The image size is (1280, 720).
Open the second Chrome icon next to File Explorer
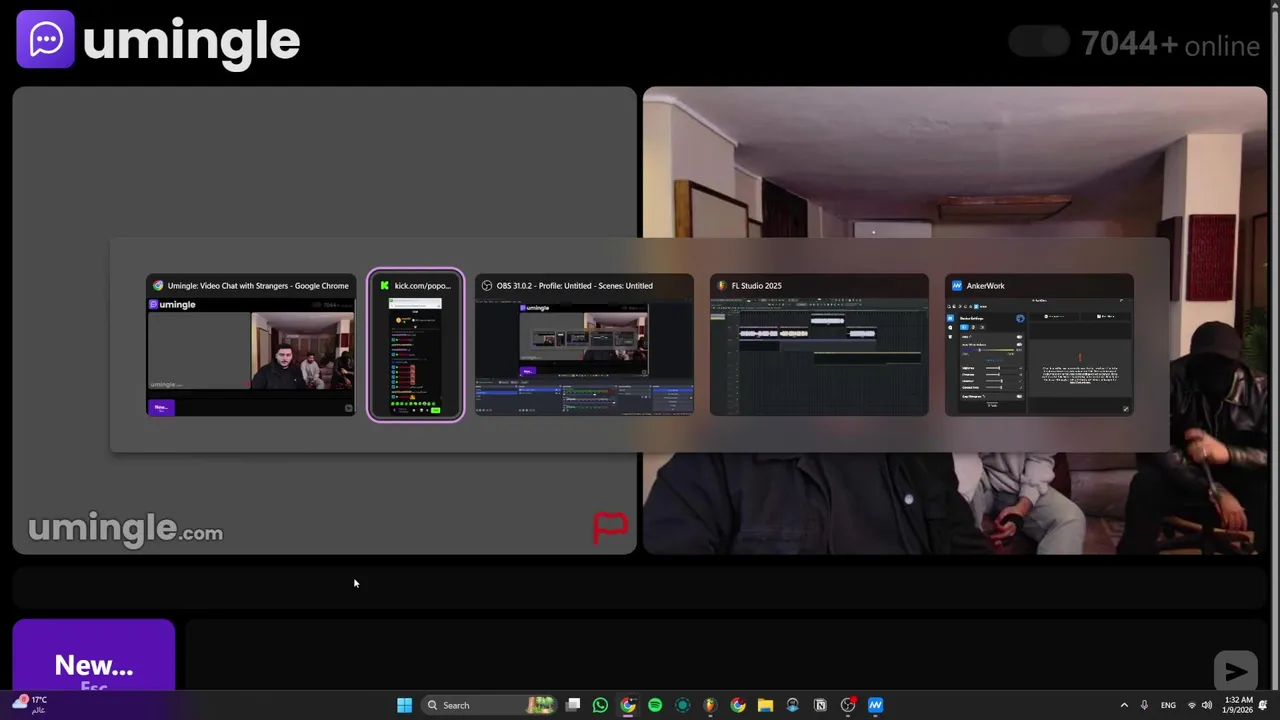(x=738, y=705)
